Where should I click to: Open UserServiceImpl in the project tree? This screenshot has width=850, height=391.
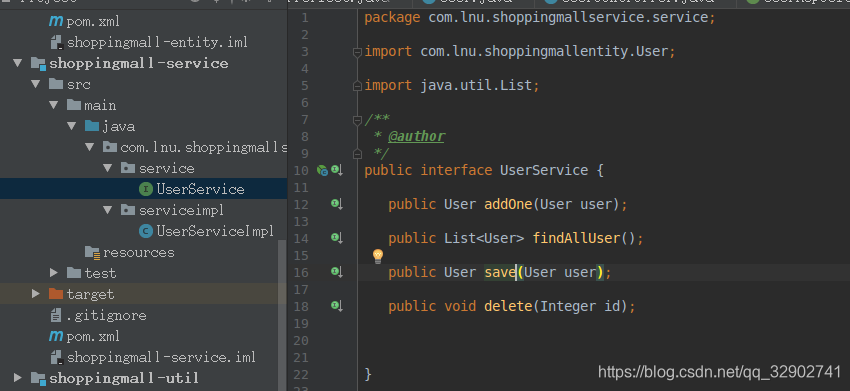pos(215,232)
